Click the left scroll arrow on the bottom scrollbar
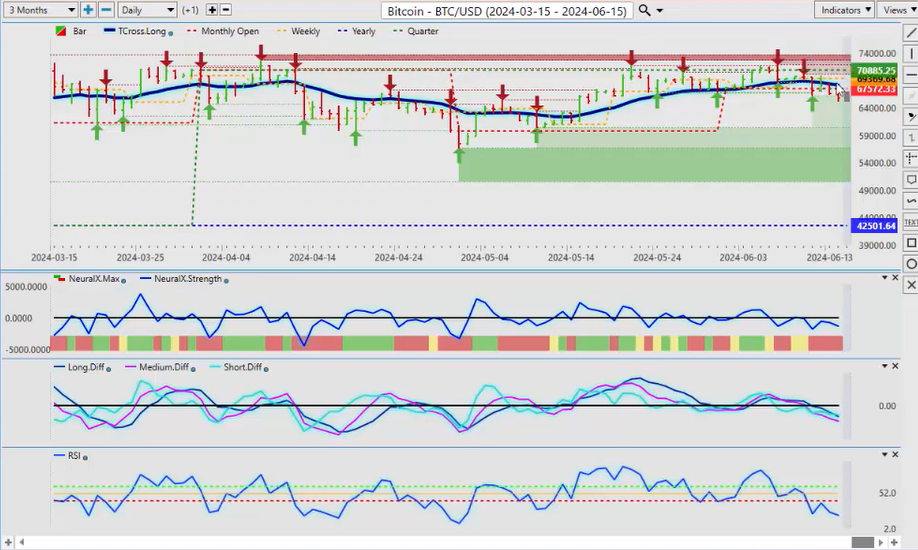 pyautogui.click(x=22, y=542)
